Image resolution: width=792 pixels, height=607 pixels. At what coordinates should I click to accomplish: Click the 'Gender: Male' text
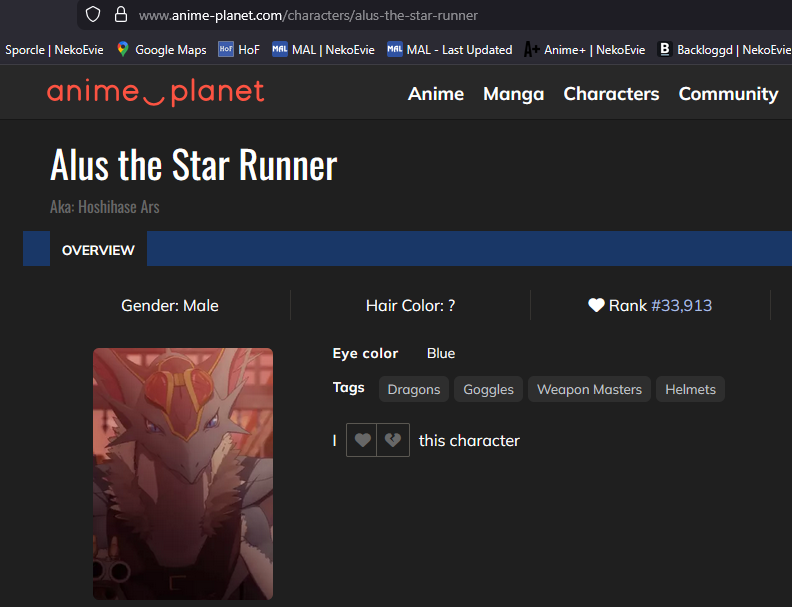[170, 306]
